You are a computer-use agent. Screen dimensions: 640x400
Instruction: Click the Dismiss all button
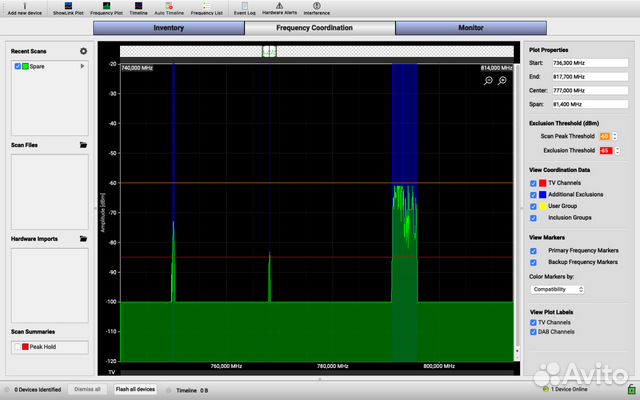(87, 389)
